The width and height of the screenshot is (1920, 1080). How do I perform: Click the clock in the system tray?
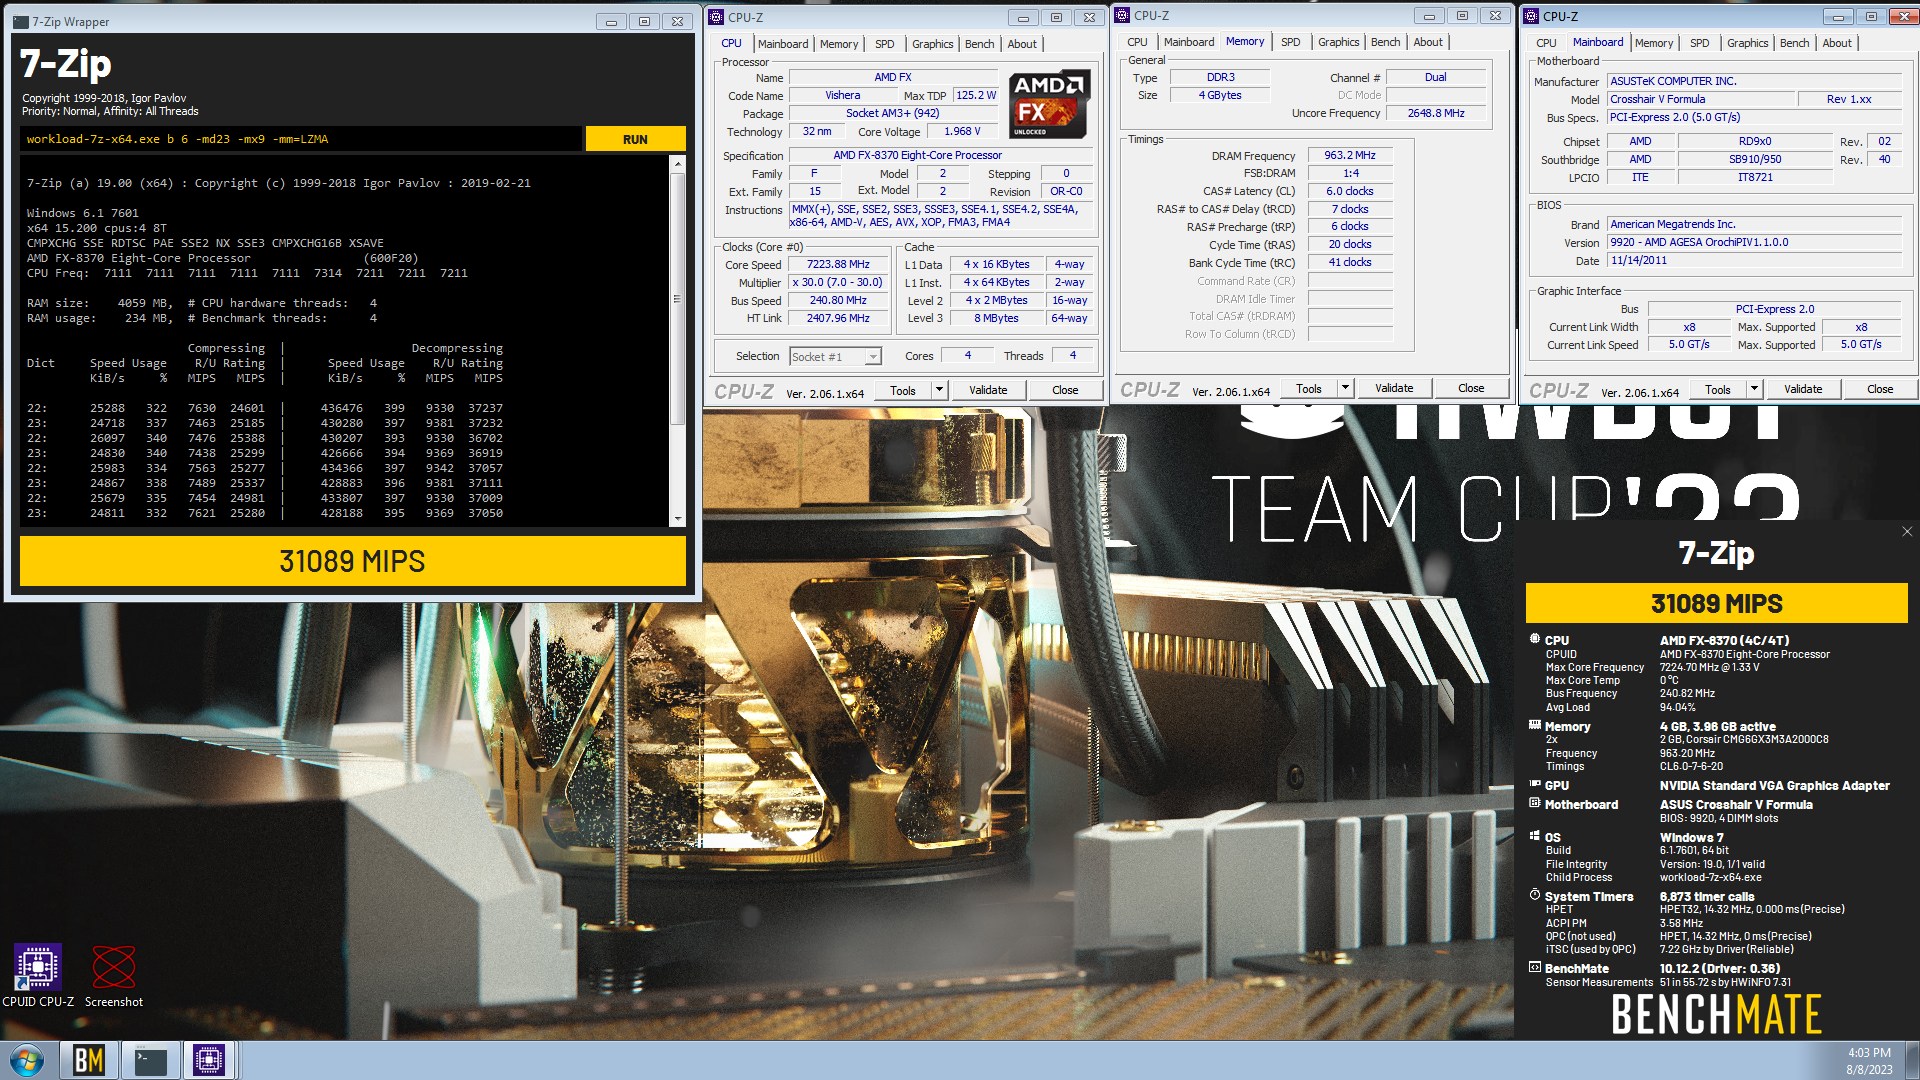[1868, 1060]
